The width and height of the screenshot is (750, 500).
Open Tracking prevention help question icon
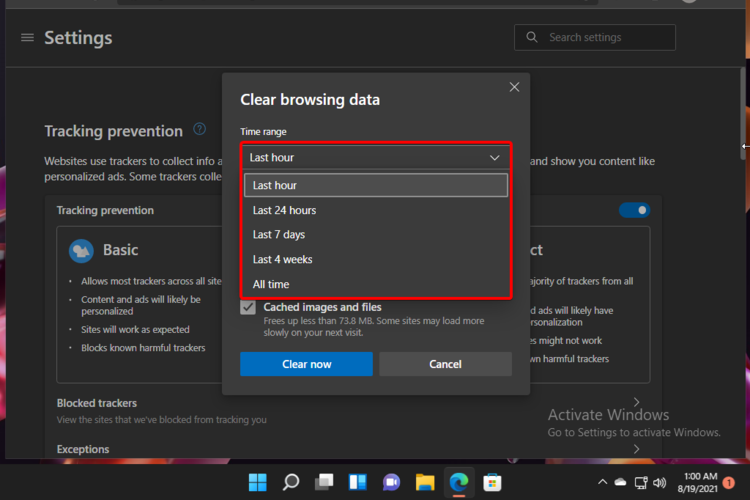point(199,129)
